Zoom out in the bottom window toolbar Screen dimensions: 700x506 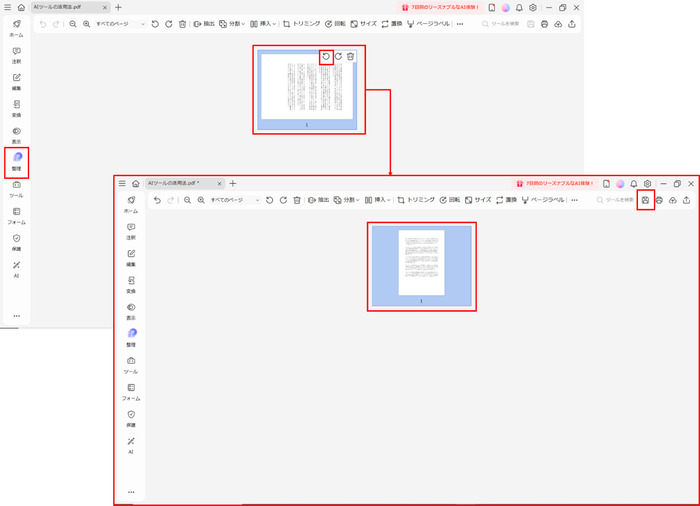tap(188, 200)
